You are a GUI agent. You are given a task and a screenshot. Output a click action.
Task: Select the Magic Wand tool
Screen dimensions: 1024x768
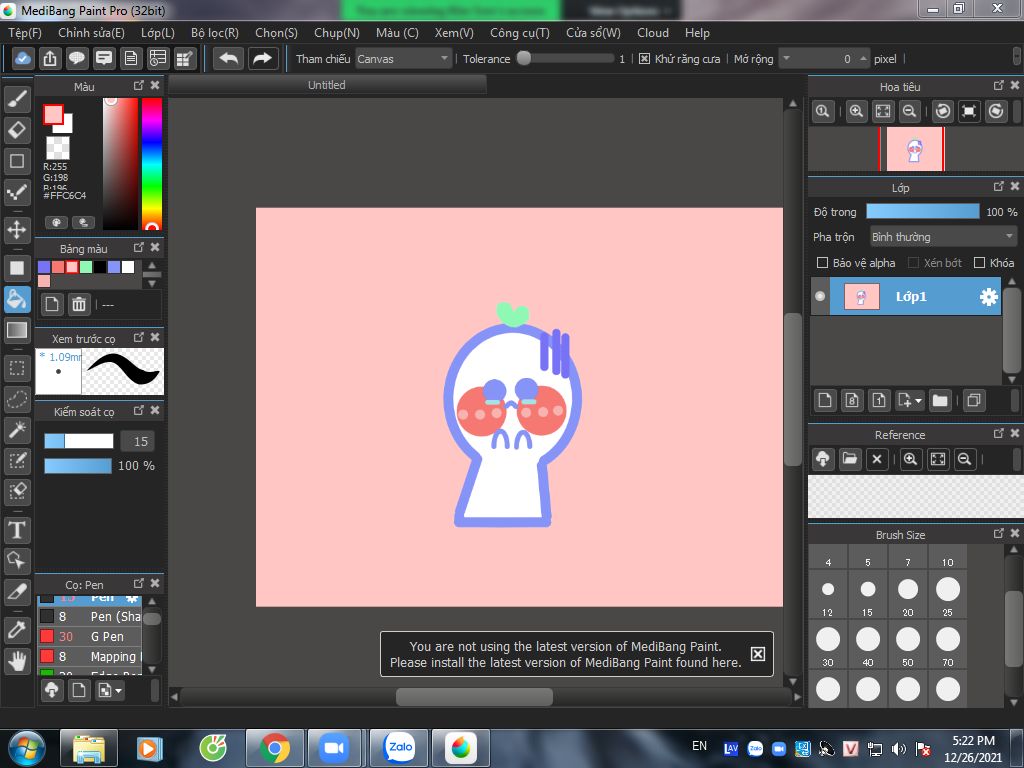pos(17,430)
